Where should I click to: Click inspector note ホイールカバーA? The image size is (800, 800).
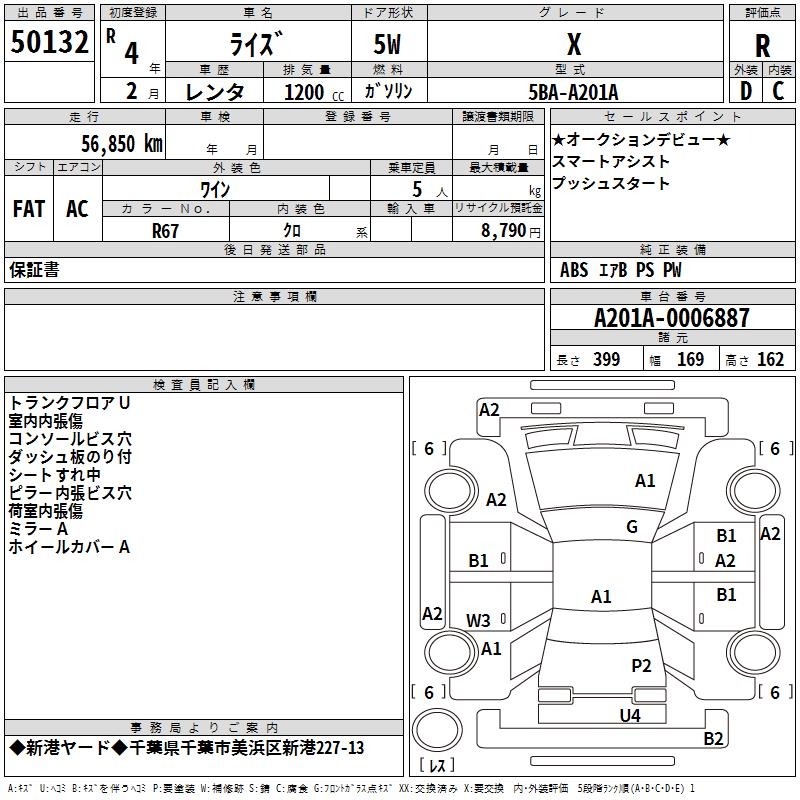pyautogui.click(x=69, y=547)
